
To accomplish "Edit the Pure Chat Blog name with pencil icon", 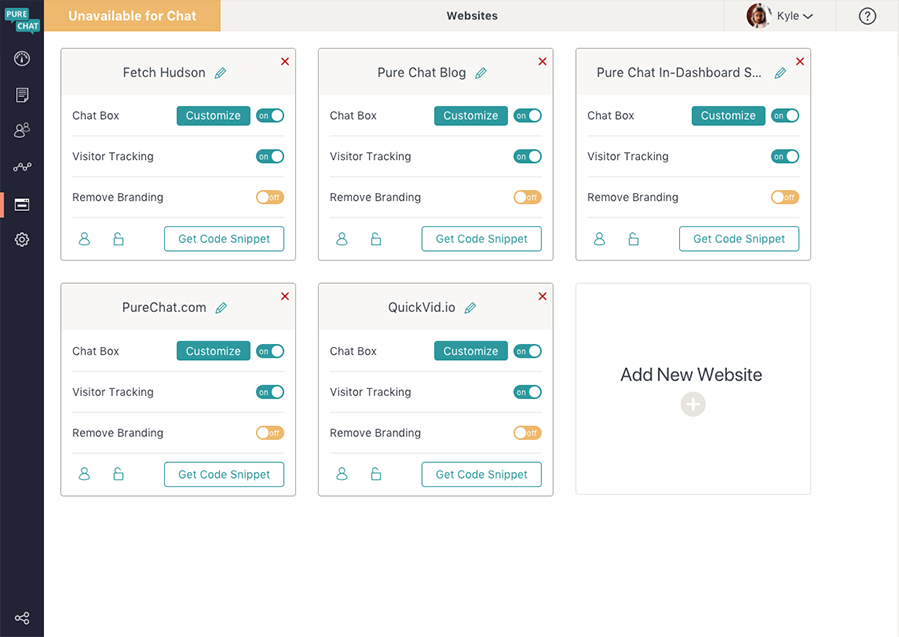I will click(481, 73).
